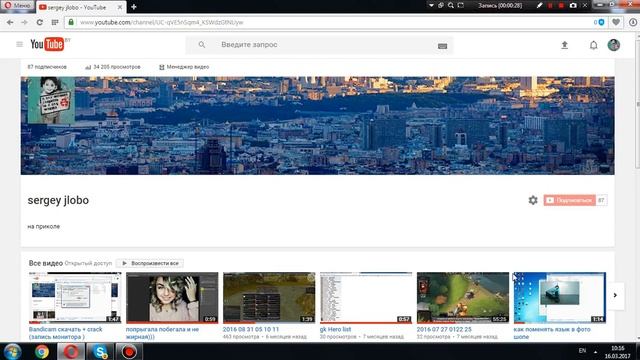Image resolution: width=640 pixels, height=360 pixels.
Task: Open Bandicam recorder on the taskbar
Action: pyautogui.click(x=129, y=352)
